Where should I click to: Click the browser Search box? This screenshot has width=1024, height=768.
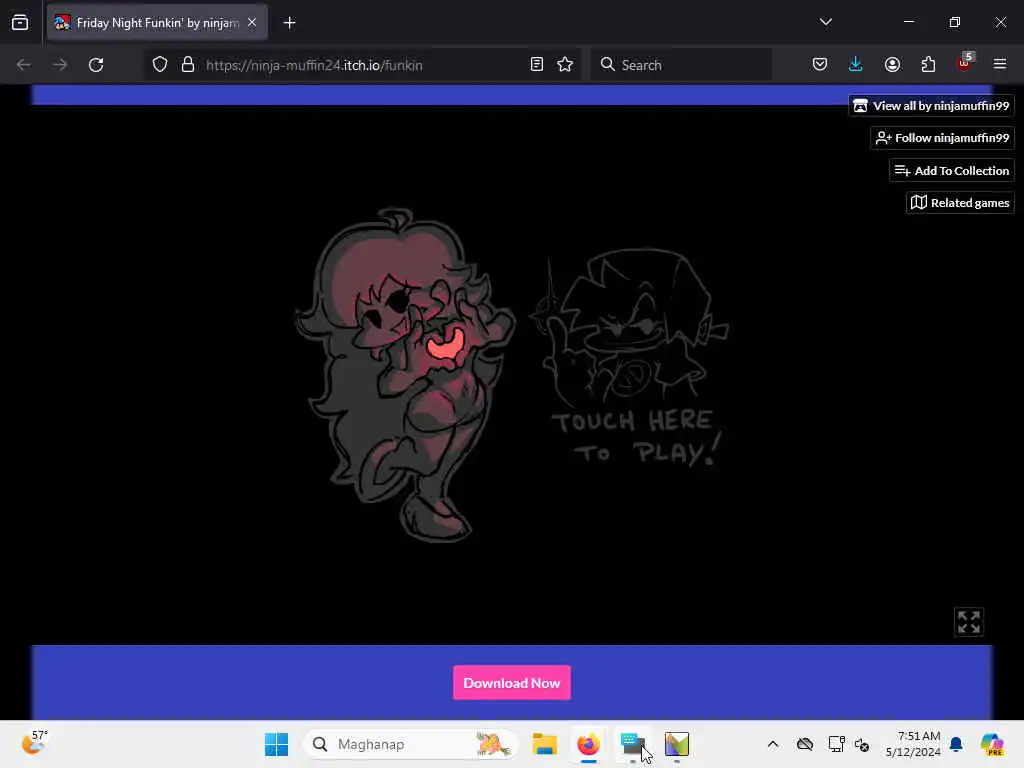681,65
